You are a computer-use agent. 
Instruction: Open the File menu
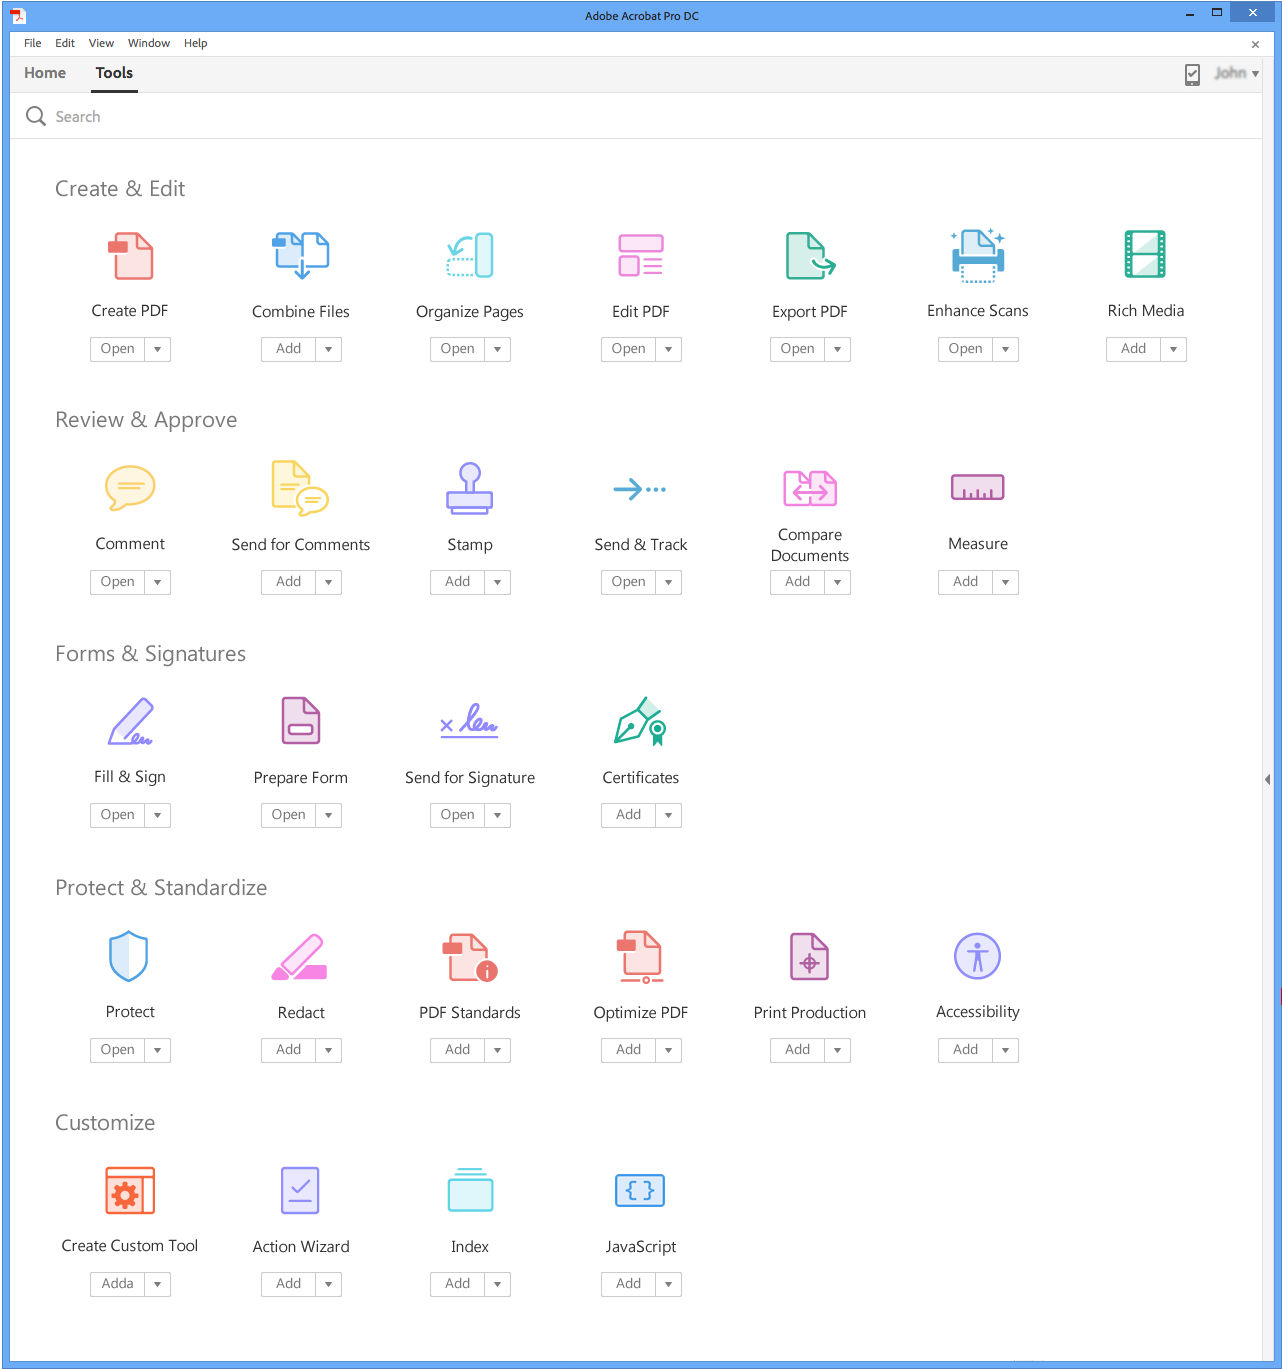[33, 43]
